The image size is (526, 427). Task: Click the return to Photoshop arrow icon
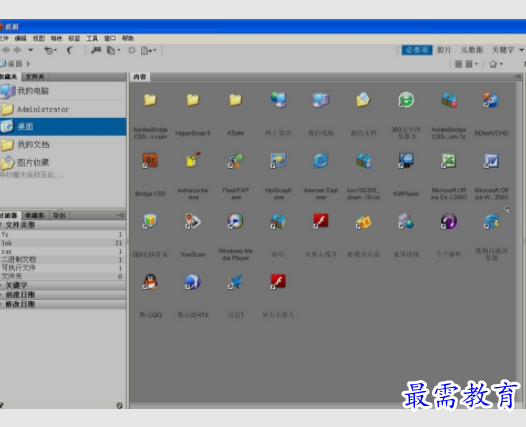coord(70,50)
